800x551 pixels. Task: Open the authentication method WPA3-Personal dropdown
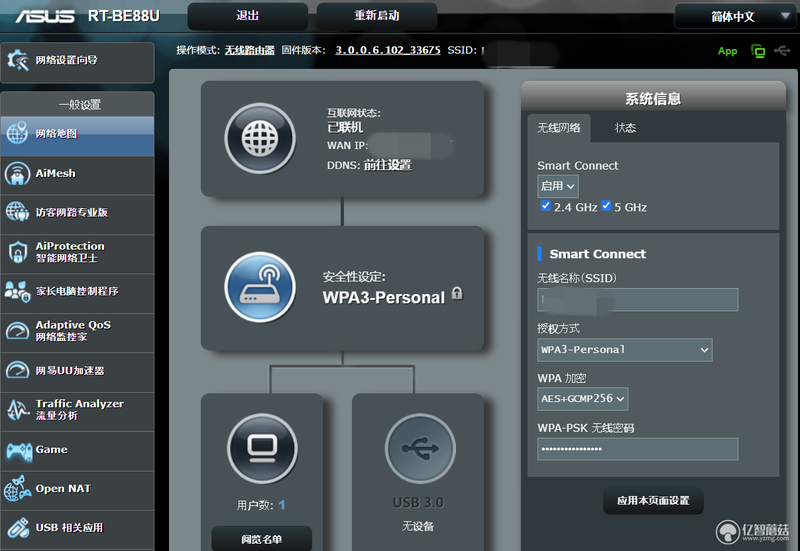coord(625,350)
